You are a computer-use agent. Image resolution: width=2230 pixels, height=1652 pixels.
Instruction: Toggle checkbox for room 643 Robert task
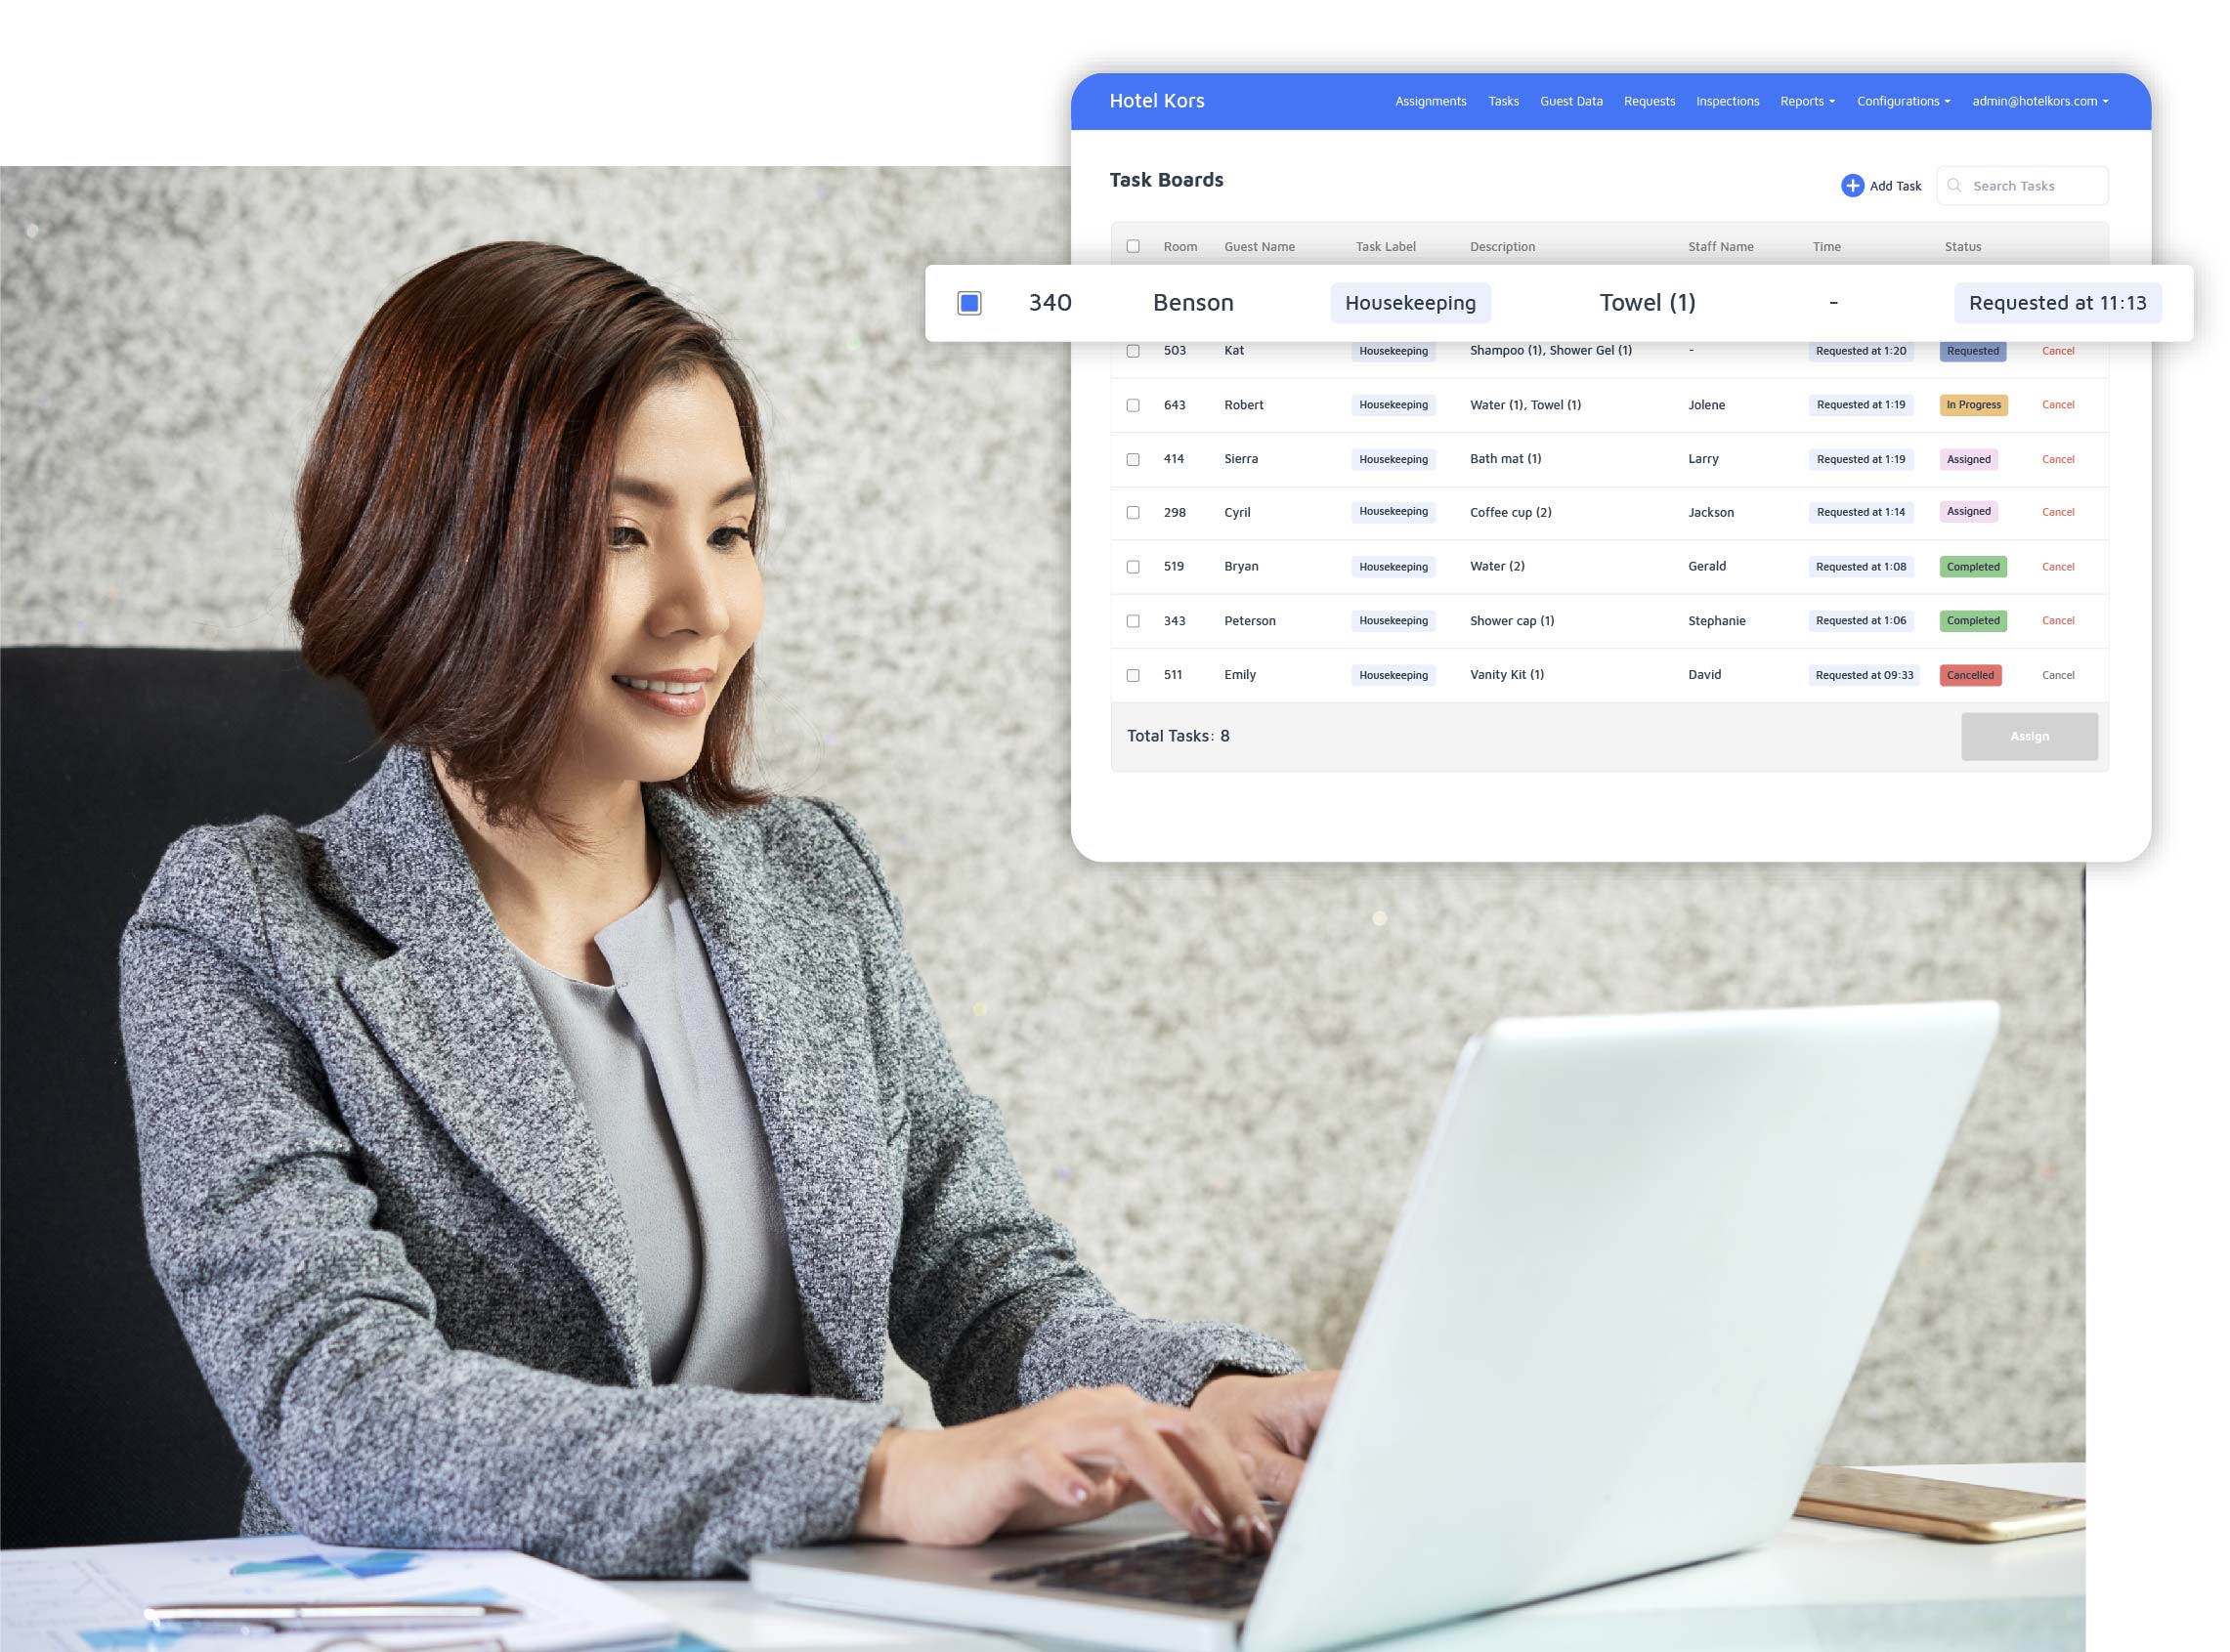[x=1134, y=404]
